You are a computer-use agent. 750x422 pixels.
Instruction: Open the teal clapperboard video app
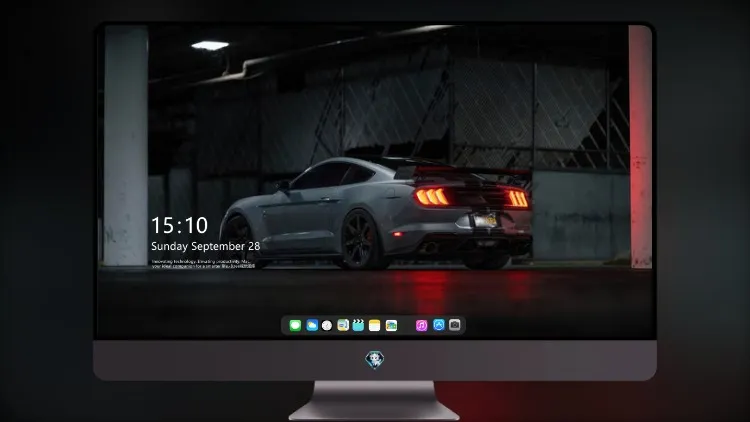(x=358, y=325)
